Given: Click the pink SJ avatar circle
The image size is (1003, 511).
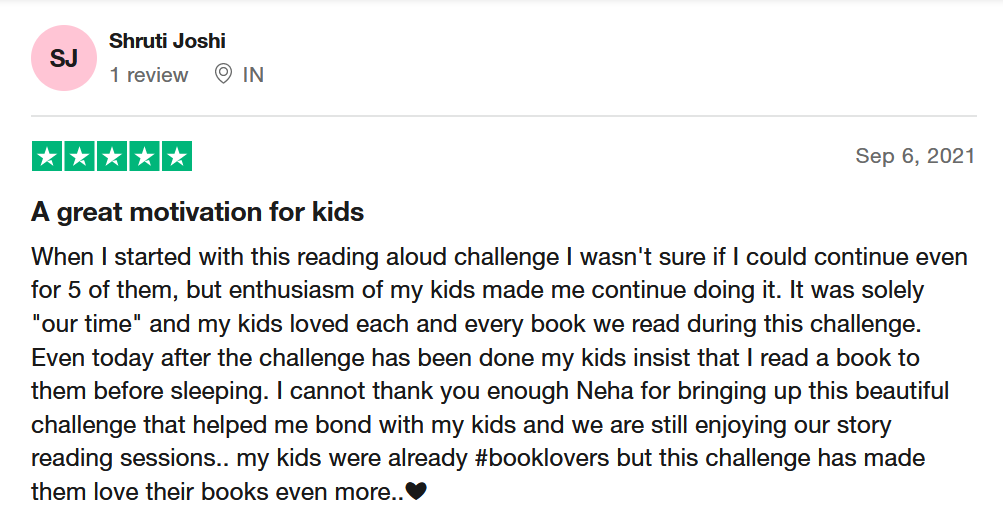Looking at the screenshot, I should coord(64,58).
